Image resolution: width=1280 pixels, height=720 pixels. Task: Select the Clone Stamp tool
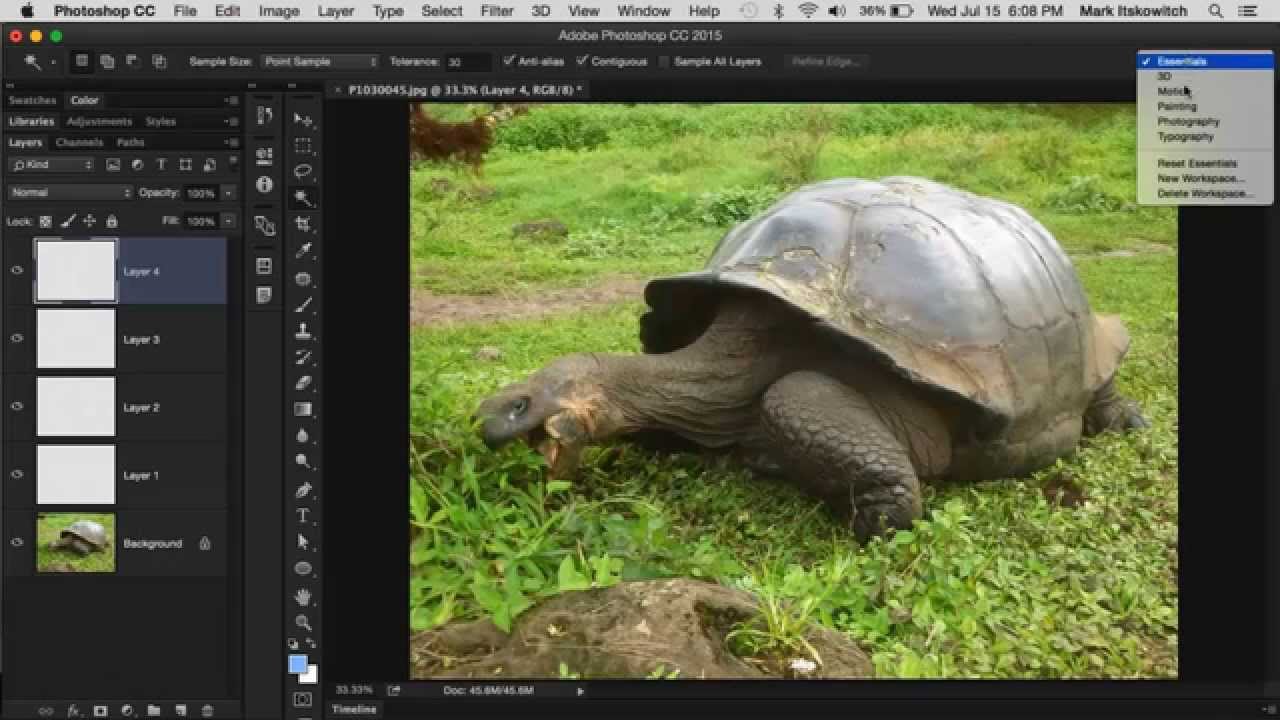(x=303, y=330)
